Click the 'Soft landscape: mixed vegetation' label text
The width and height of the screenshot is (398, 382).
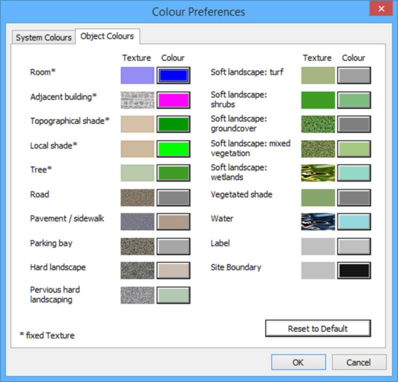[251, 148]
